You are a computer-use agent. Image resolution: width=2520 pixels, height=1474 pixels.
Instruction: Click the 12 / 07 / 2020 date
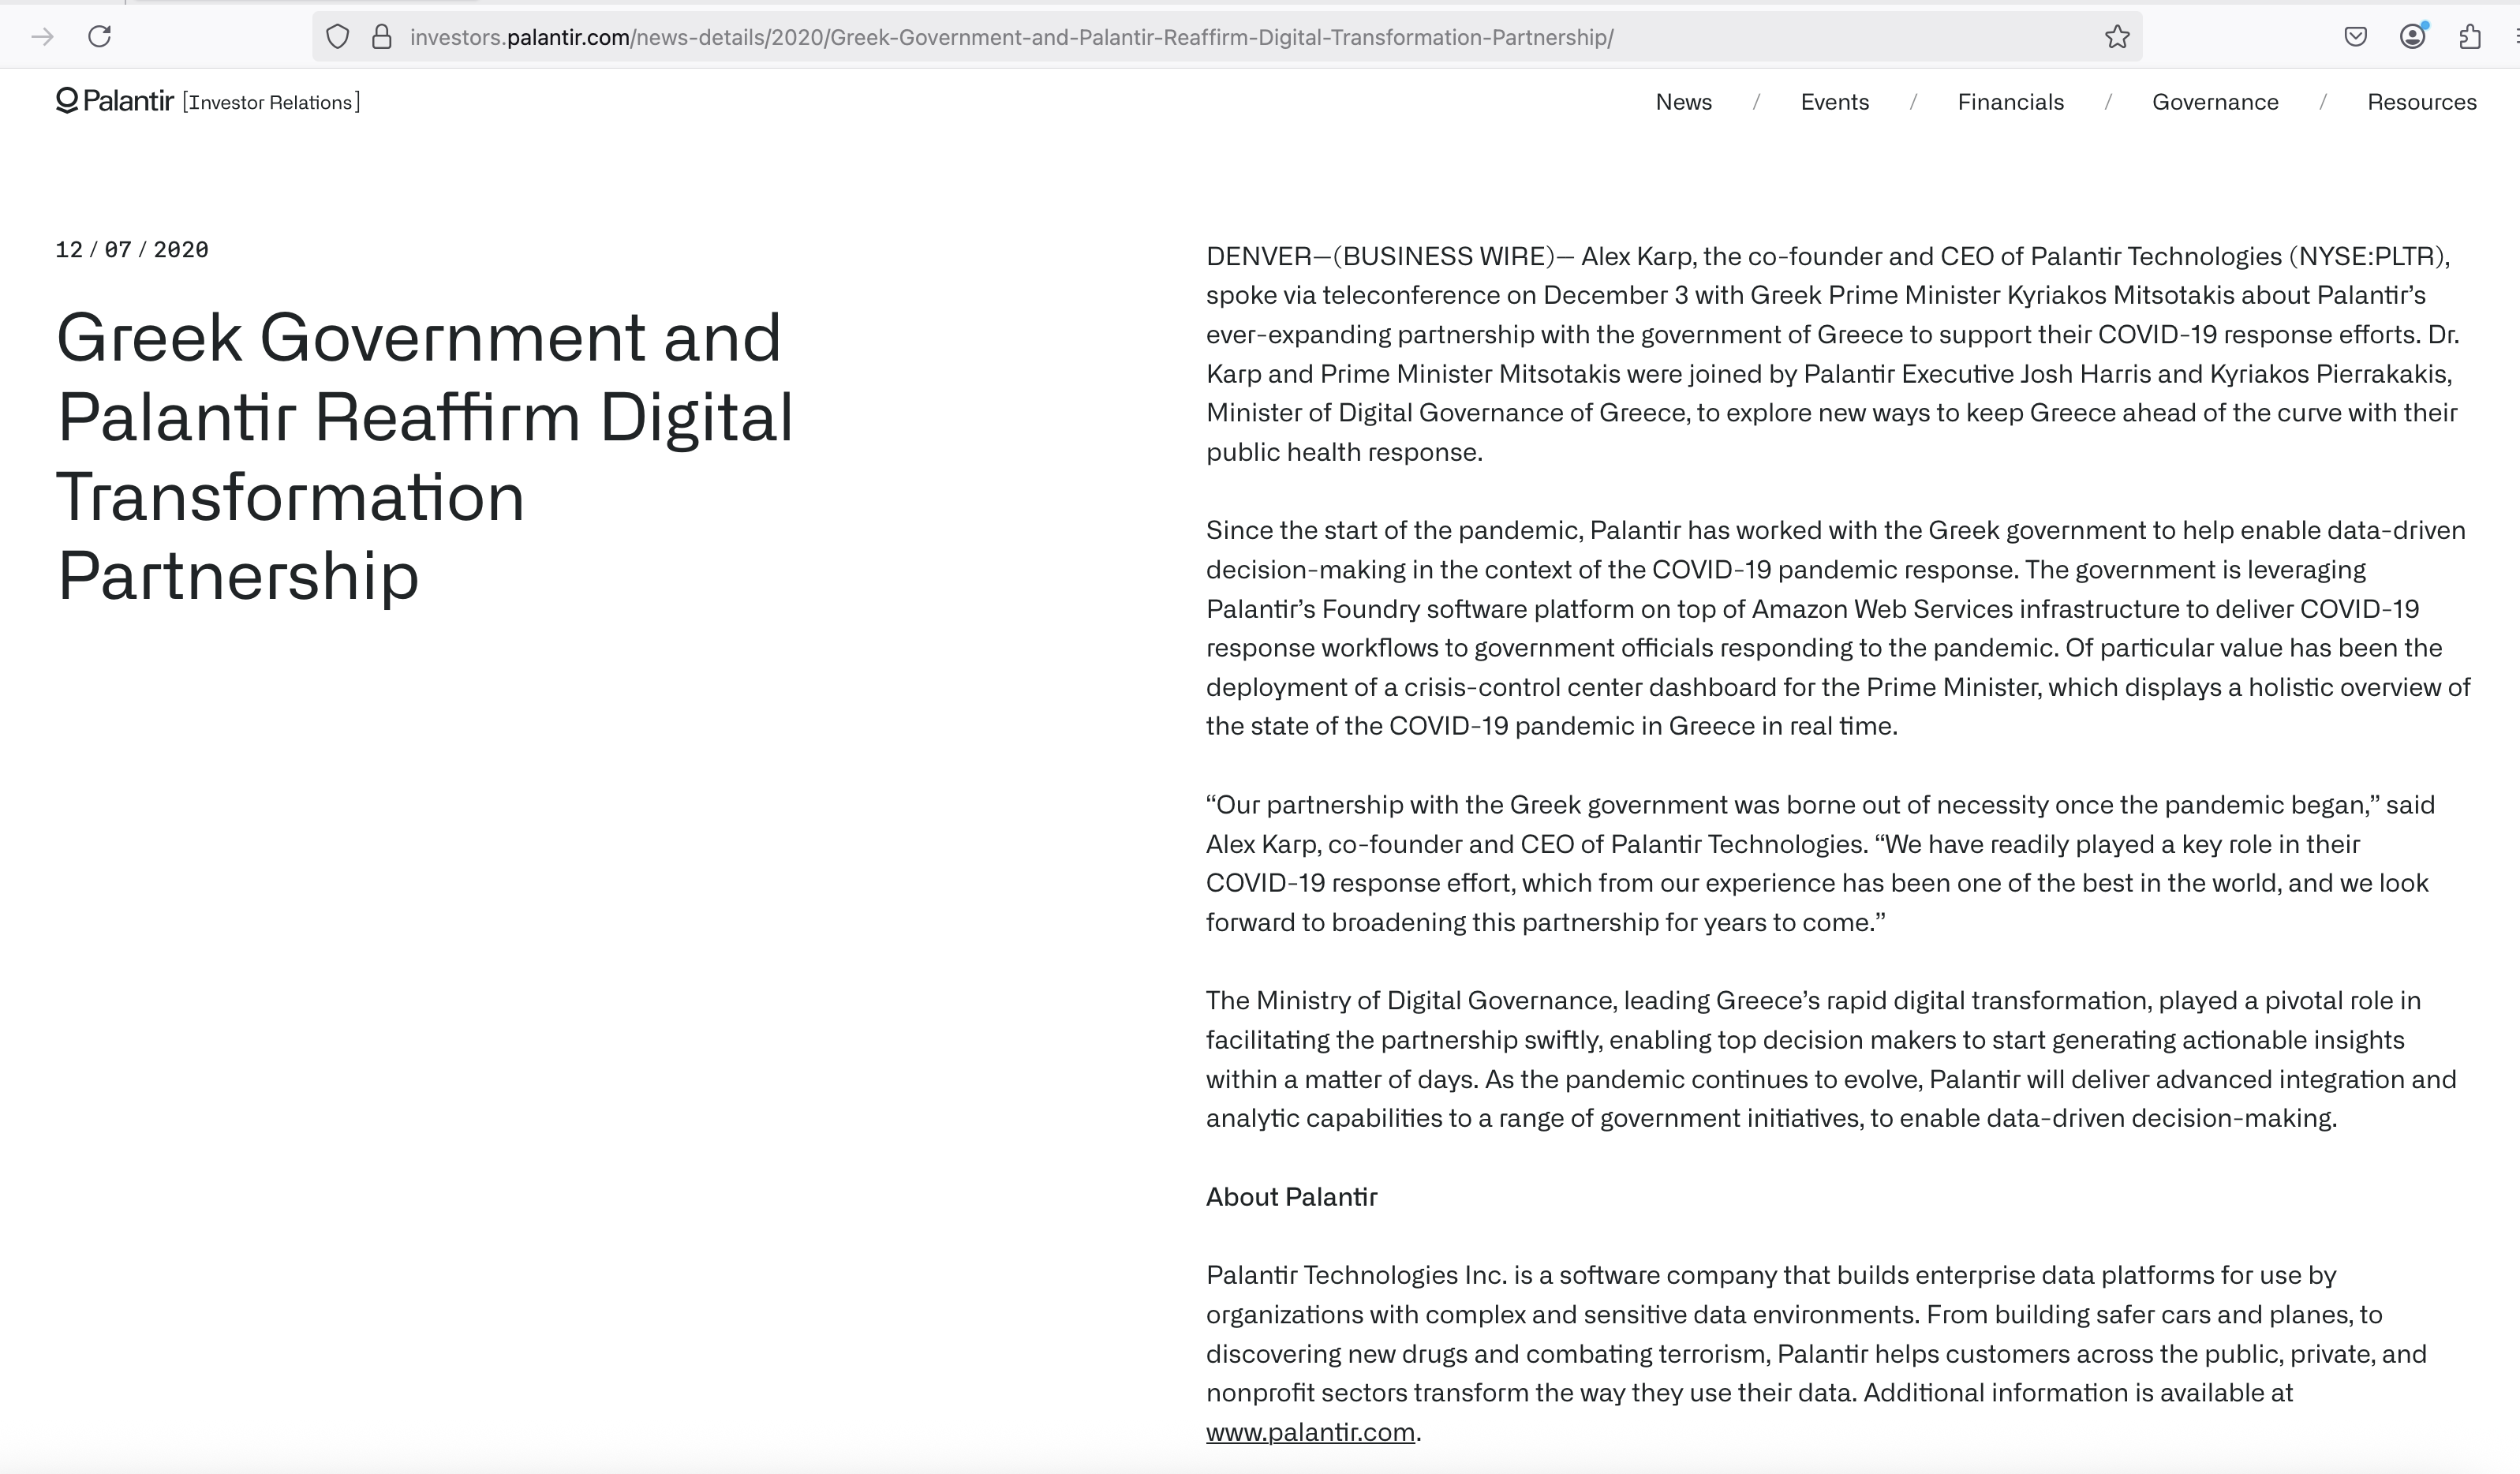[132, 250]
